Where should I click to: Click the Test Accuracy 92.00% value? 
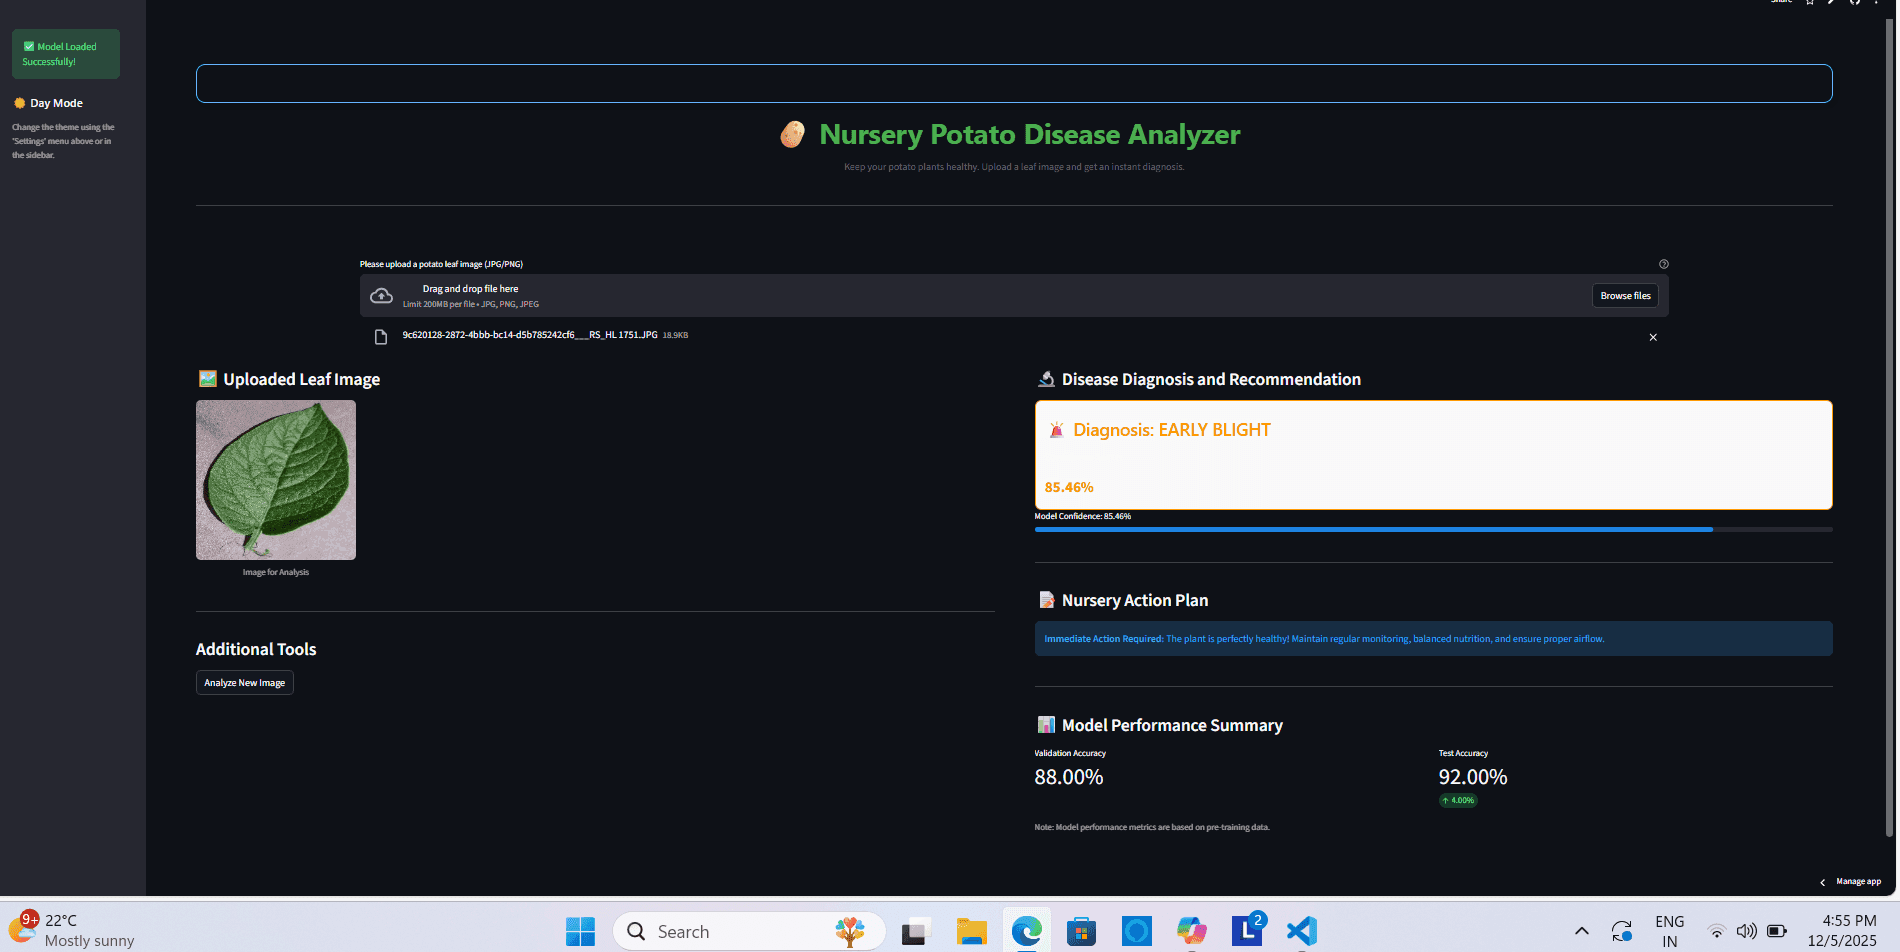[x=1472, y=777]
